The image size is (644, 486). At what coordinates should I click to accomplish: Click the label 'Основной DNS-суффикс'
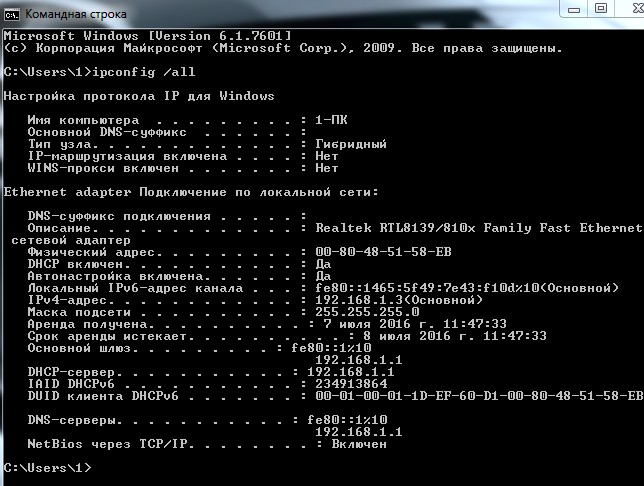(107, 132)
